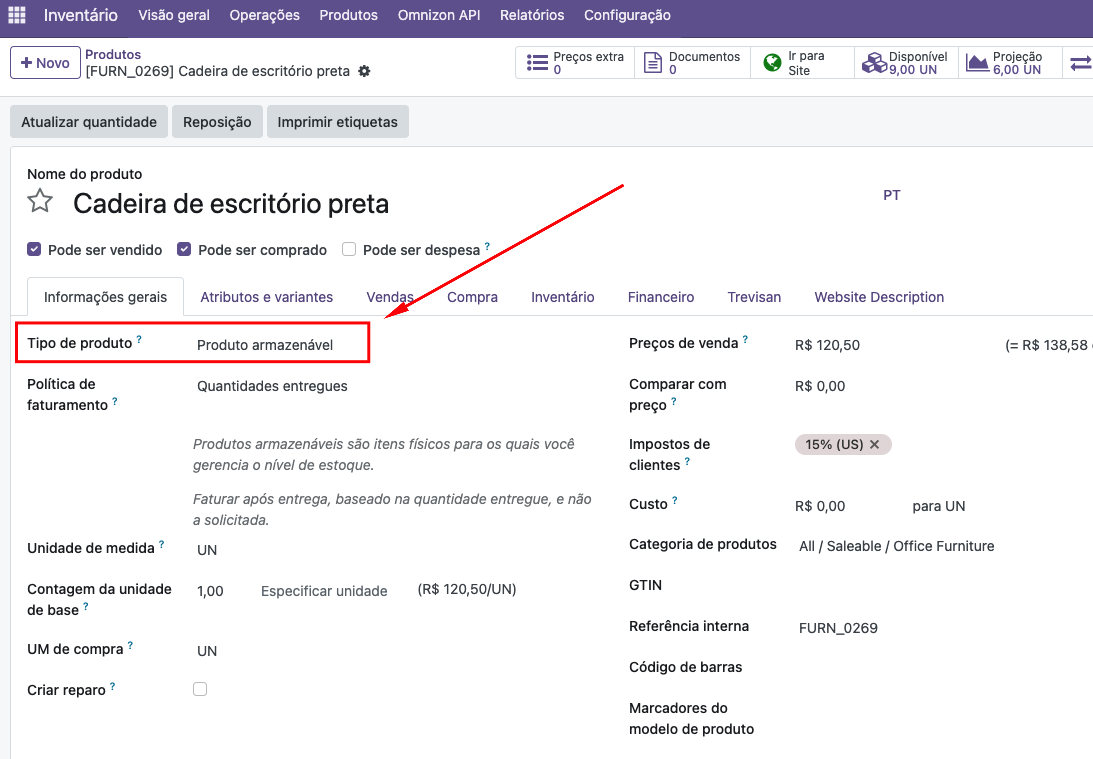The height and width of the screenshot is (759, 1093).
Task: Open Configuração menu
Action: pos(627,15)
